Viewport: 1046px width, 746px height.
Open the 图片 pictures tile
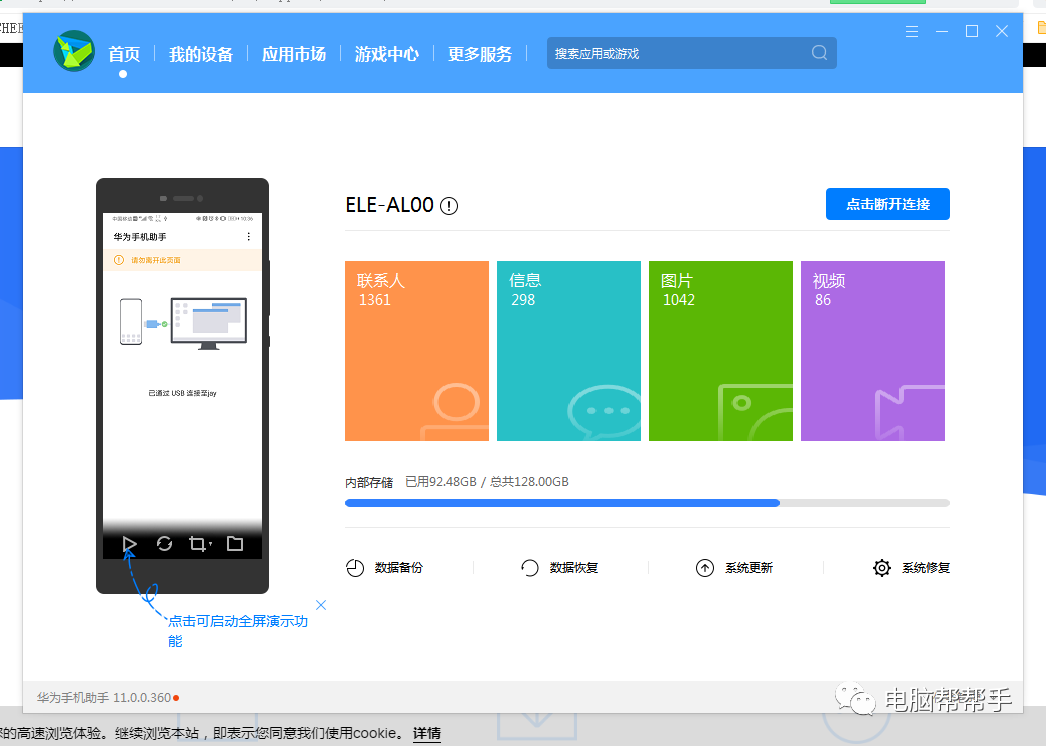coord(721,351)
